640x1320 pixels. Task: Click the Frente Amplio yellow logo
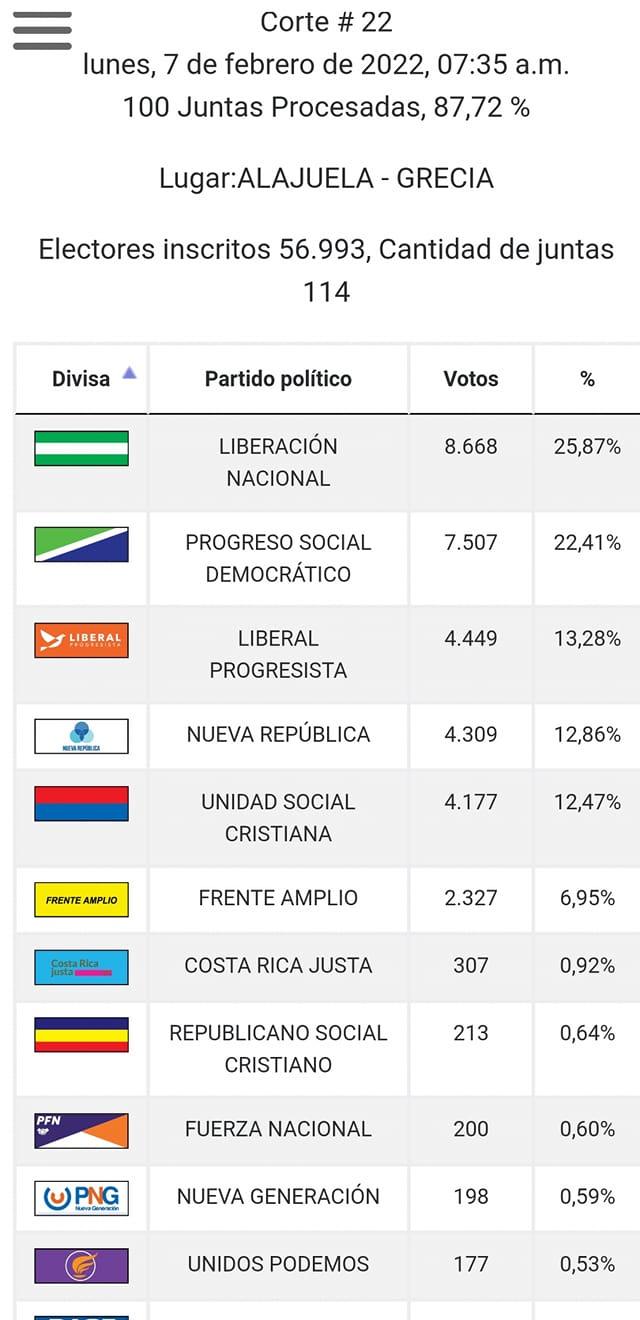tap(81, 899)
